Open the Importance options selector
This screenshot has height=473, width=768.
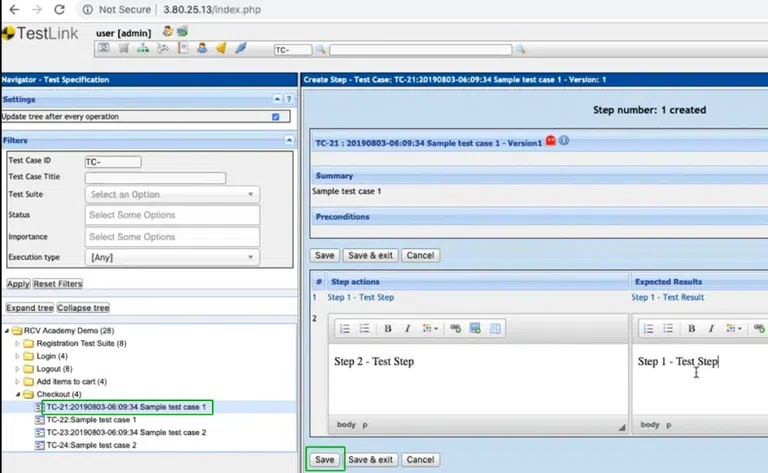point(172,237)
